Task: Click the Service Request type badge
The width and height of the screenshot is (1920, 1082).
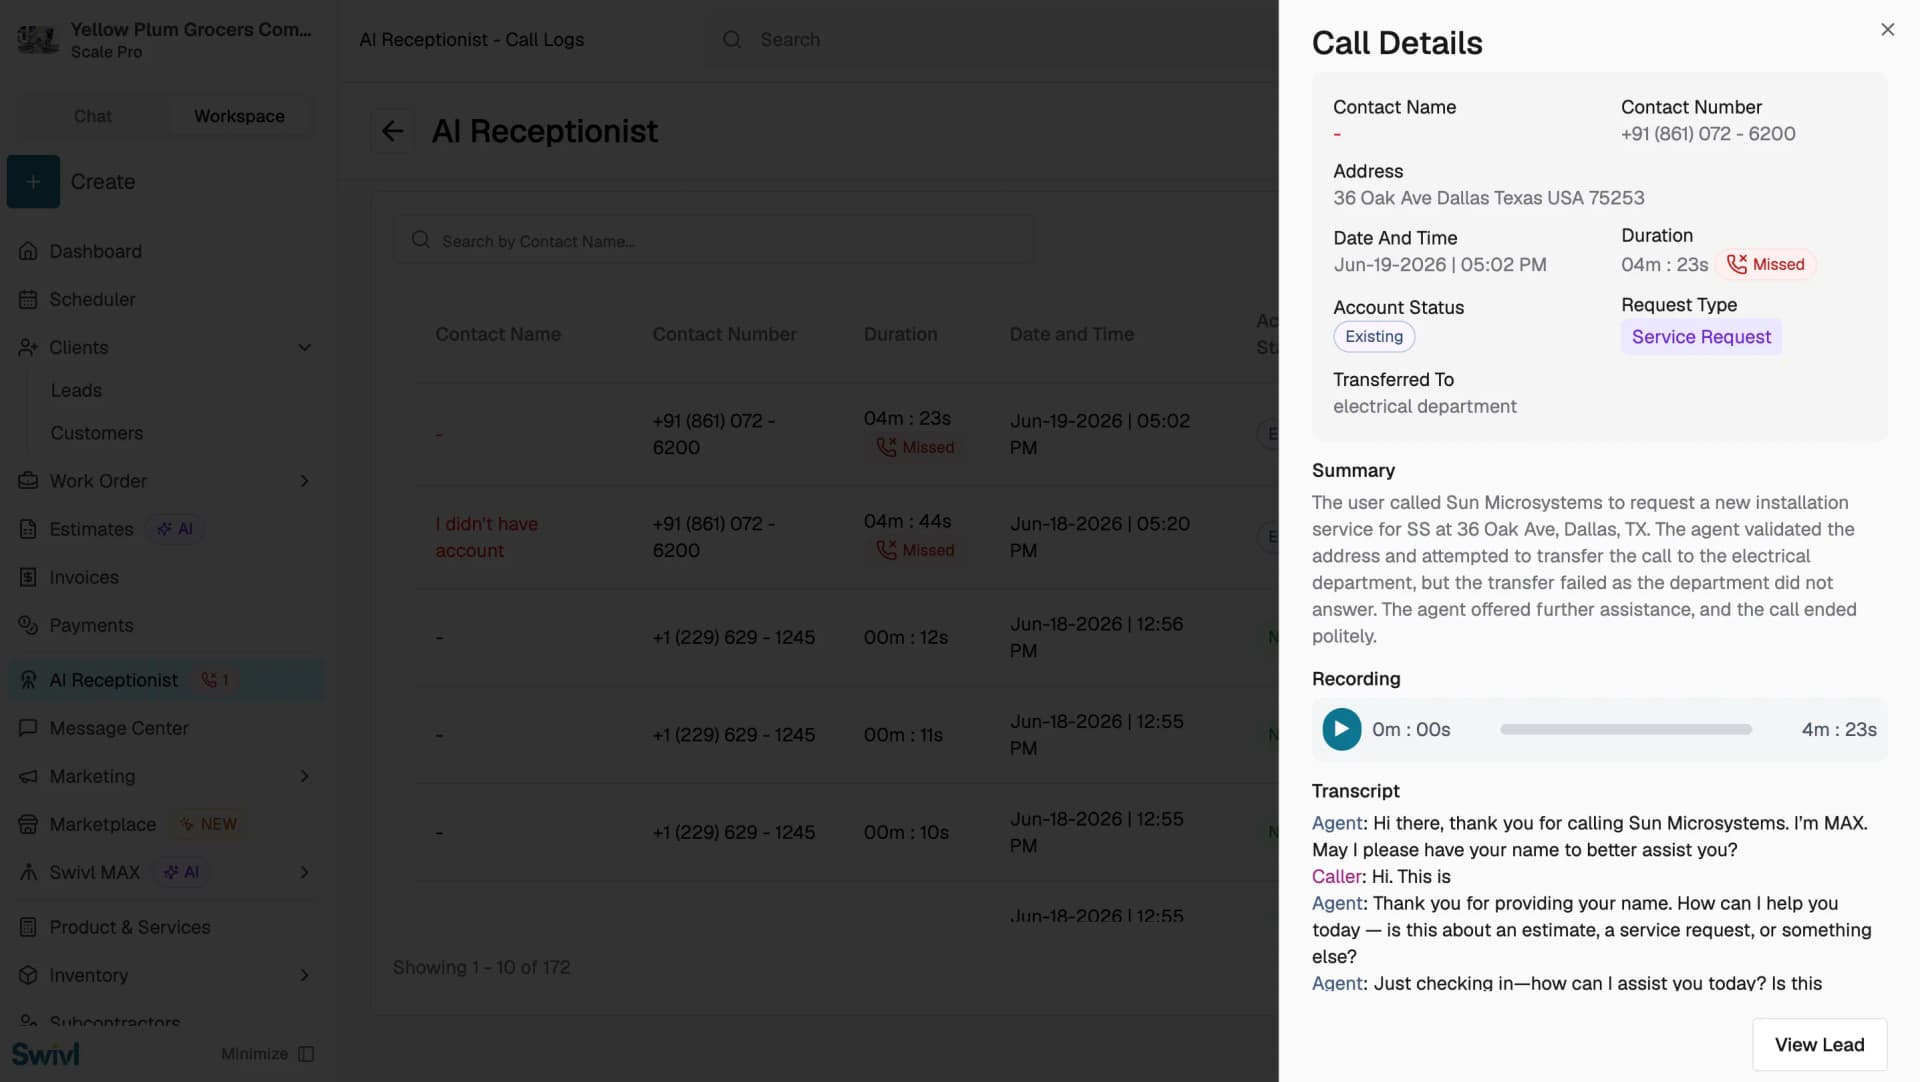Action: pyautogui.click(x=1701, y=337)
